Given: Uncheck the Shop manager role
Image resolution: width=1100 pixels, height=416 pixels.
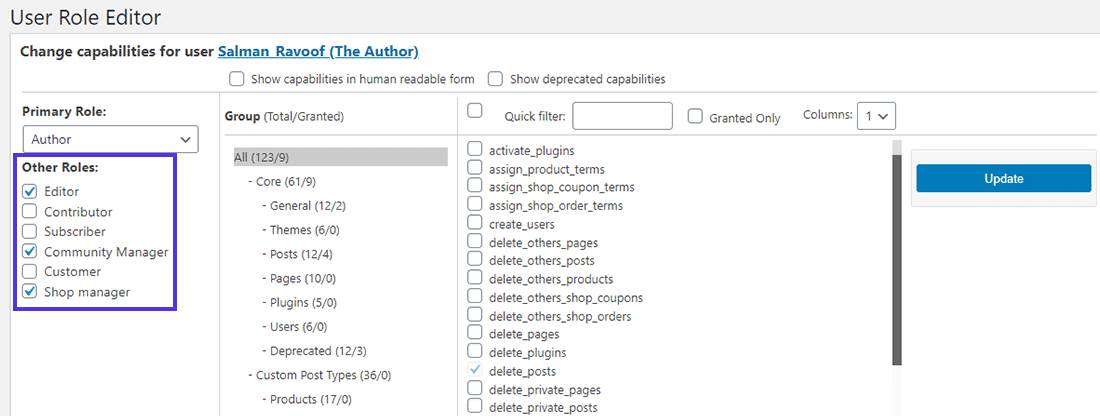Looking at the screenshot, I should coord(30,291).
